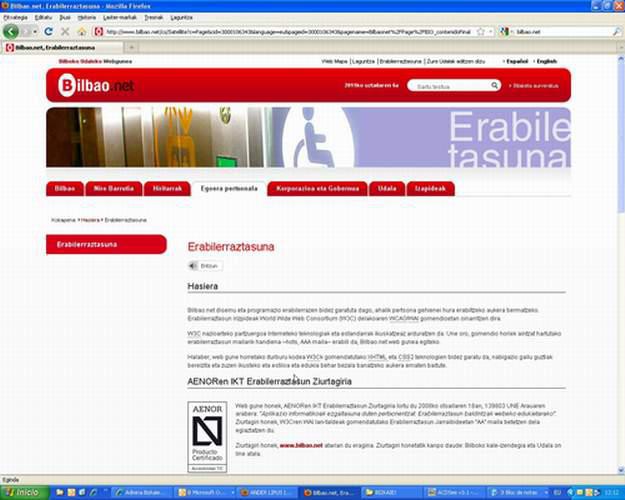This screenshot has height=500, width=625.
Task: Click the Laguntza link in page header
Action: point(364,61)
